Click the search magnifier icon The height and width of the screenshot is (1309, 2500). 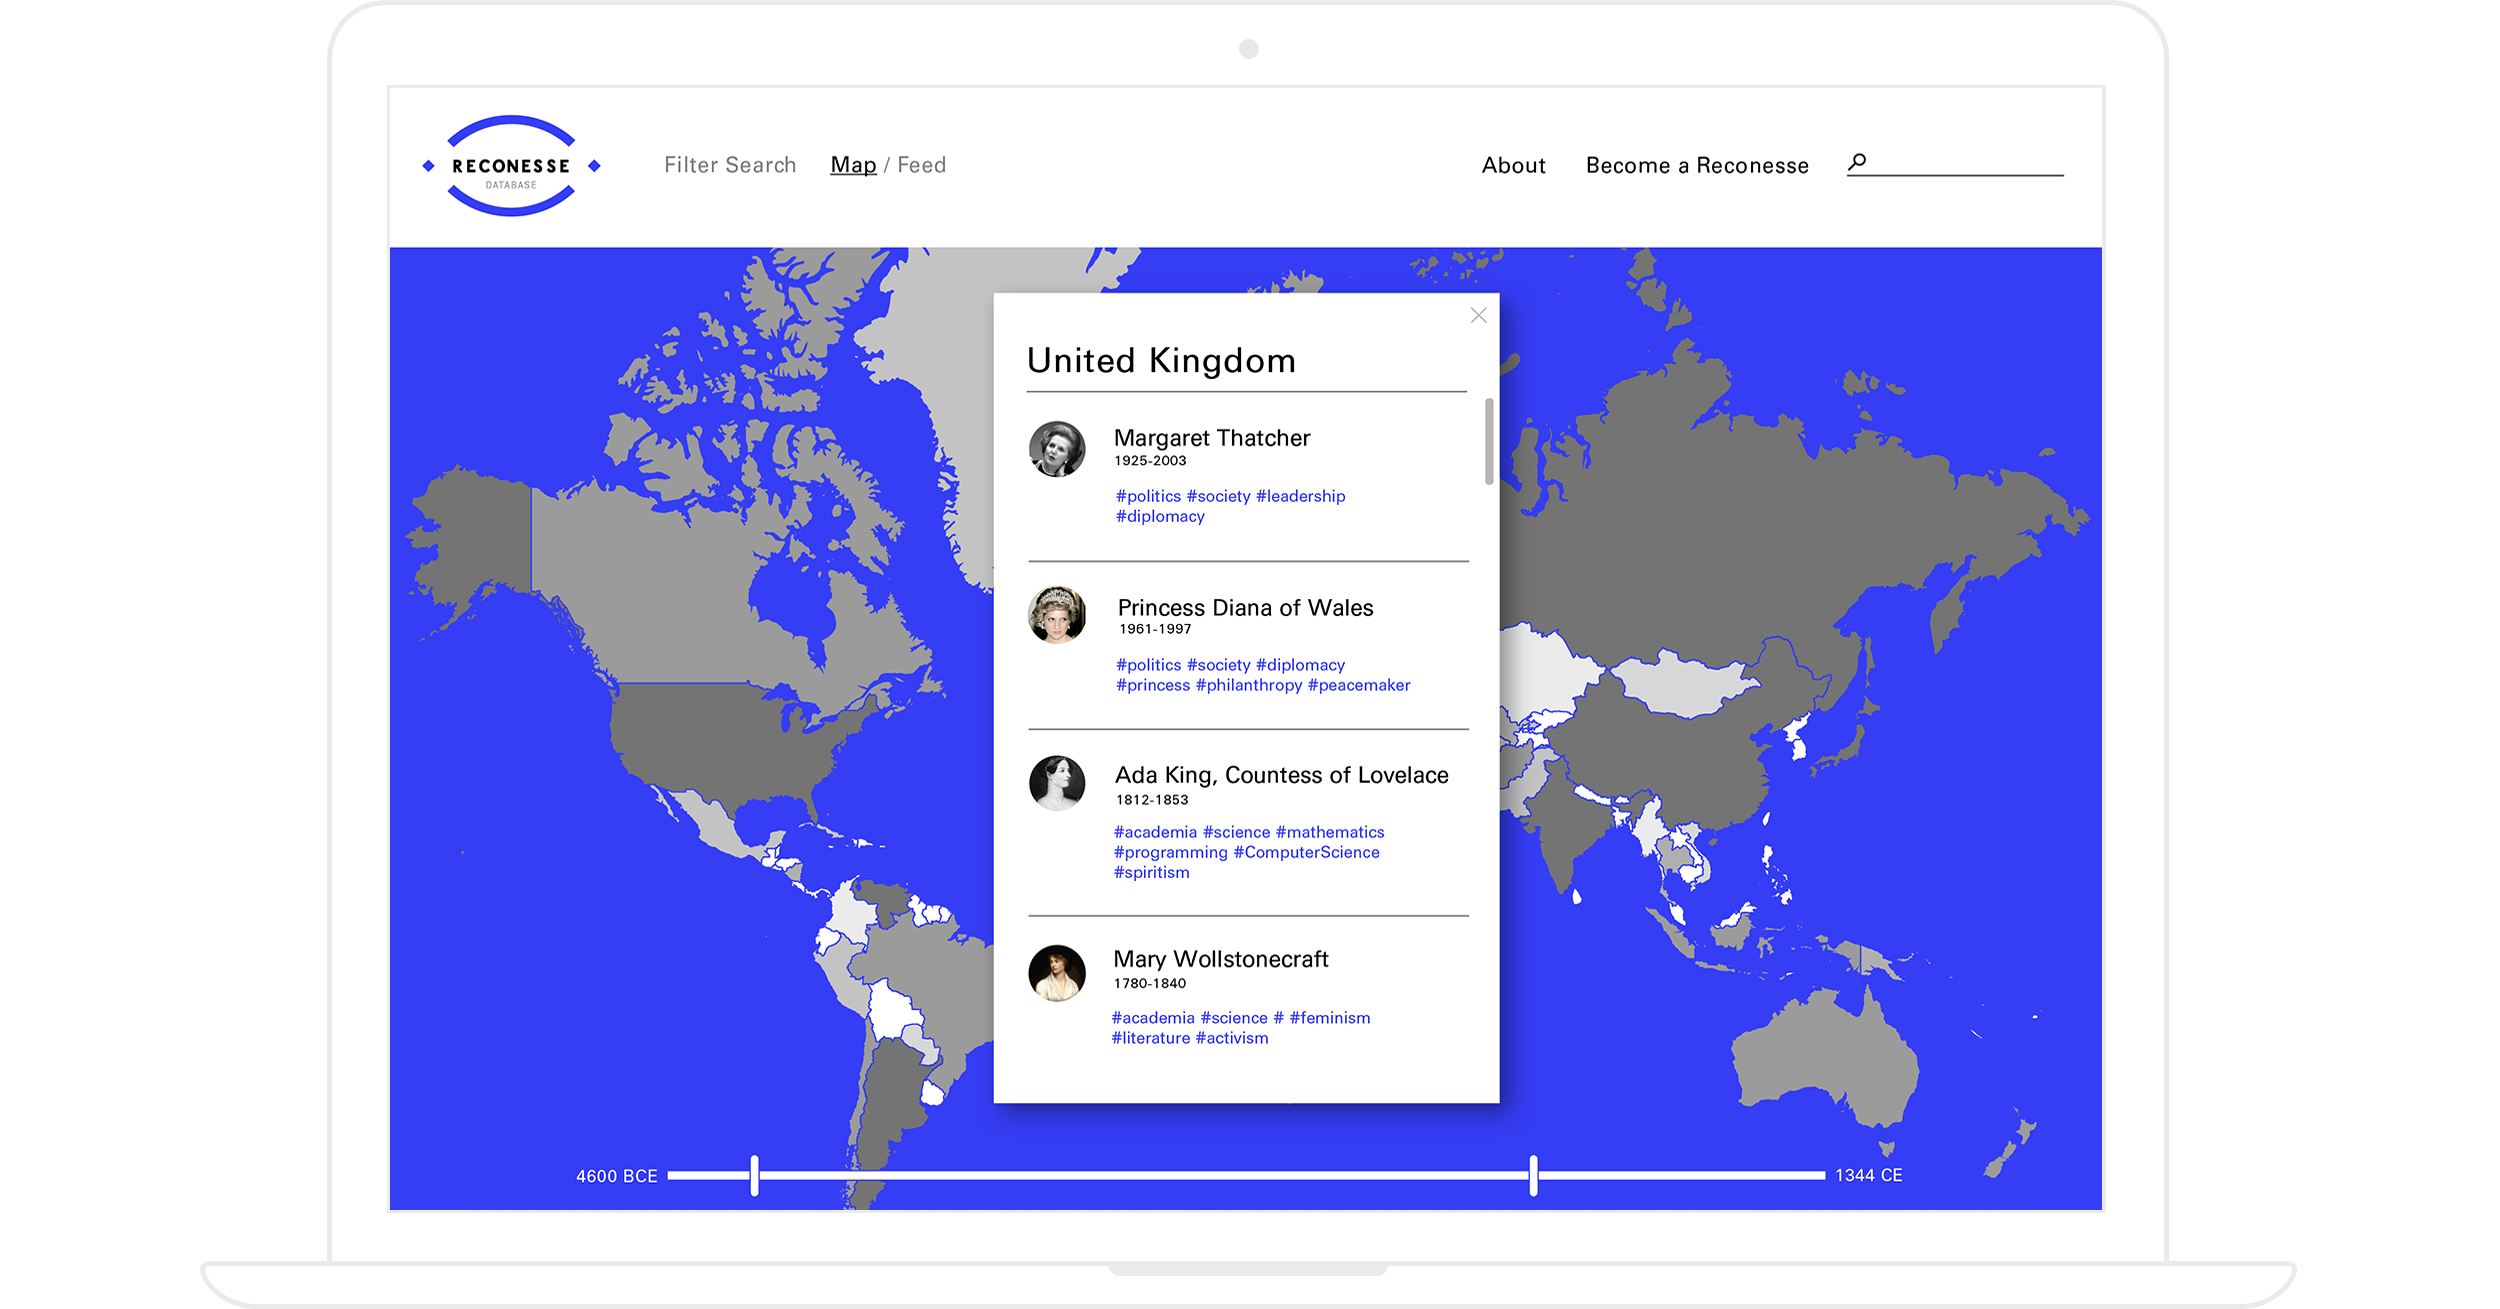pos(1857,162)
